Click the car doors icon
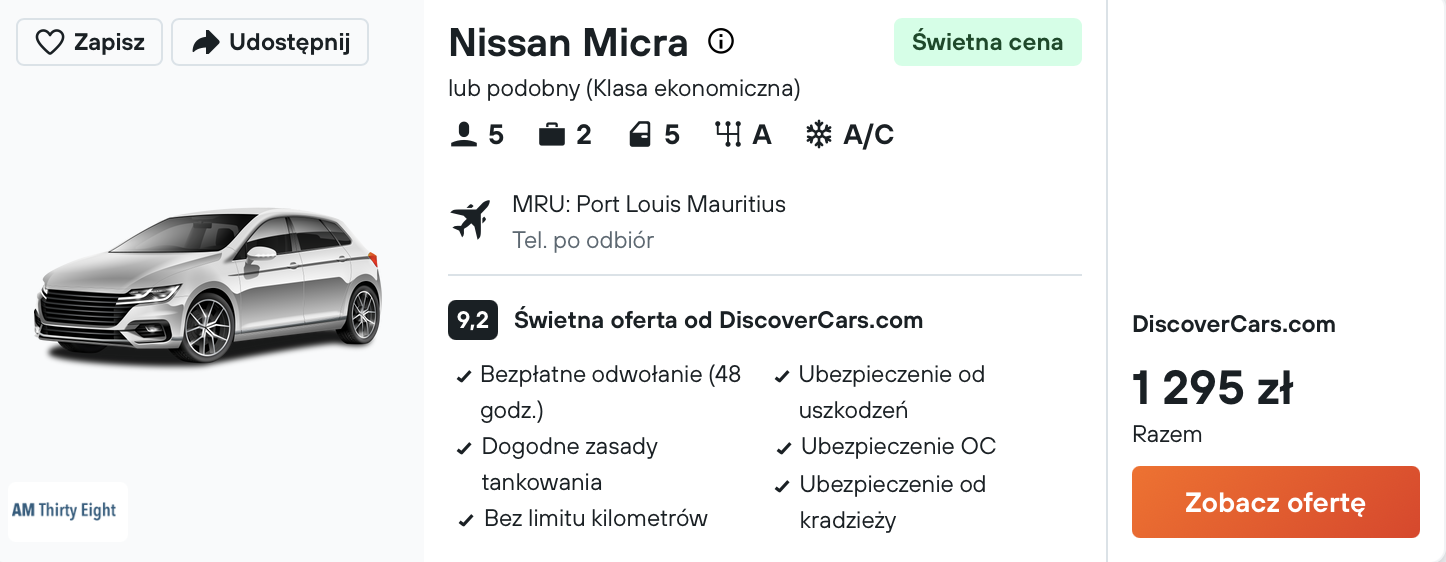Viewport: 1446px width, 562px height. point(640,135)
